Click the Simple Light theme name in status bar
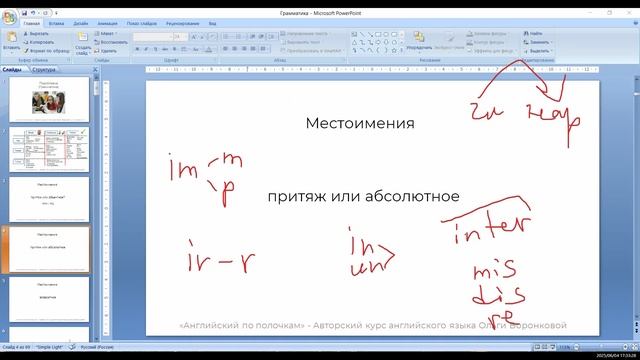The height and width of the screenshot is (360, 640). (x=49, y=347)
